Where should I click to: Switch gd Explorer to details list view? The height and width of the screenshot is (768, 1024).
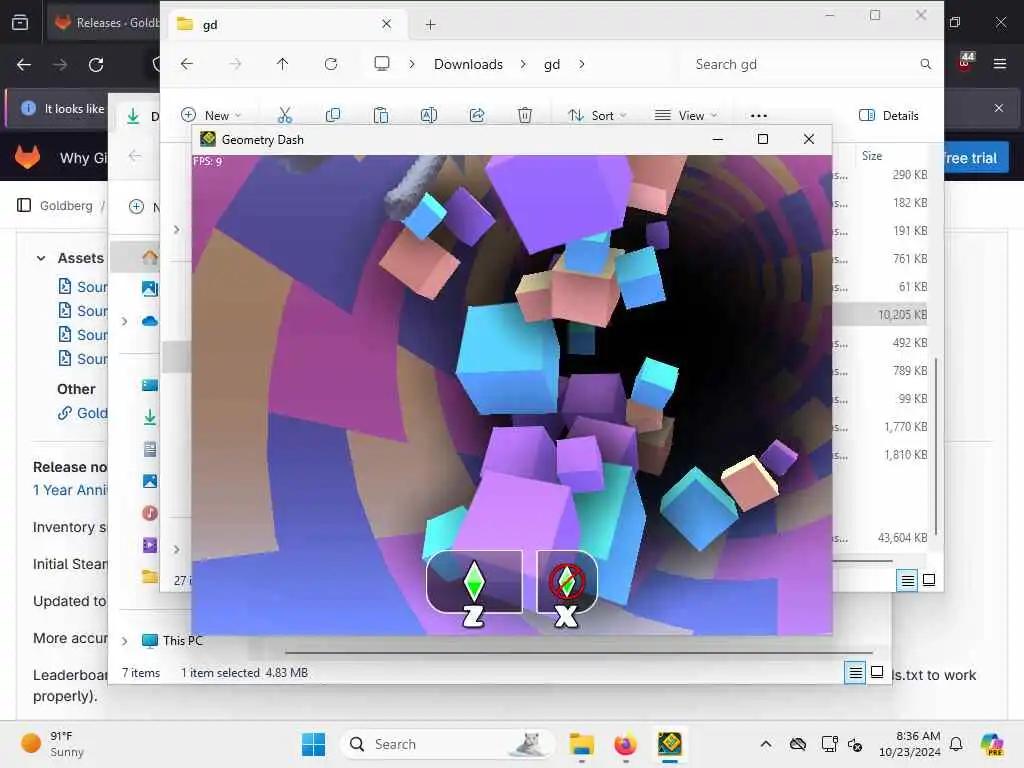907,580
